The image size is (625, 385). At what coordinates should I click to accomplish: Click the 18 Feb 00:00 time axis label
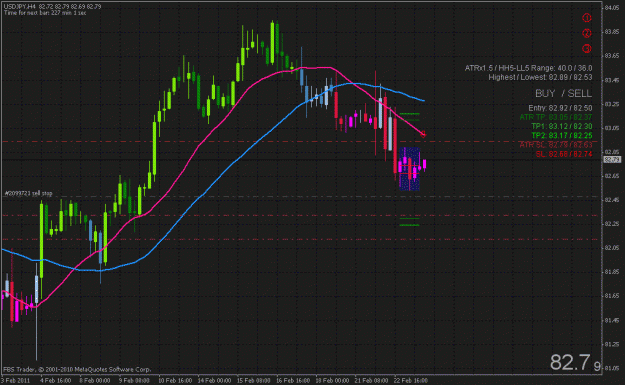click(332, 380)
